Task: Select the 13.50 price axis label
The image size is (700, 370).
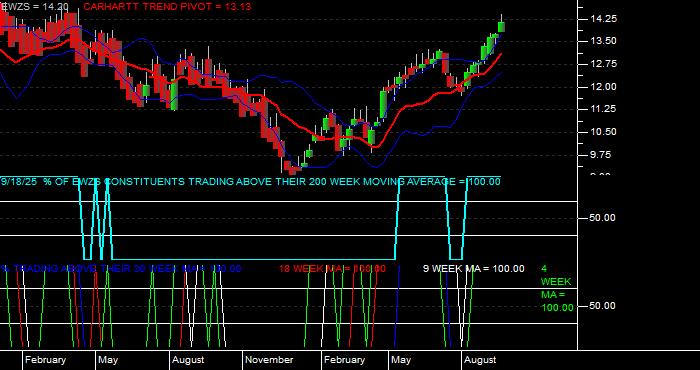Action: coord(603,41)
